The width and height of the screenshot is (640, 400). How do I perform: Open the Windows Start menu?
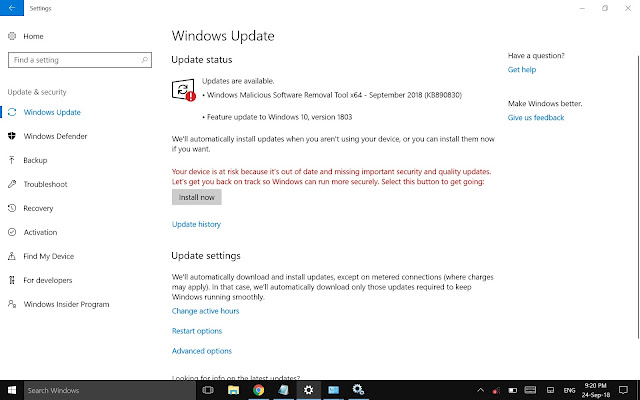pos(12,390)
